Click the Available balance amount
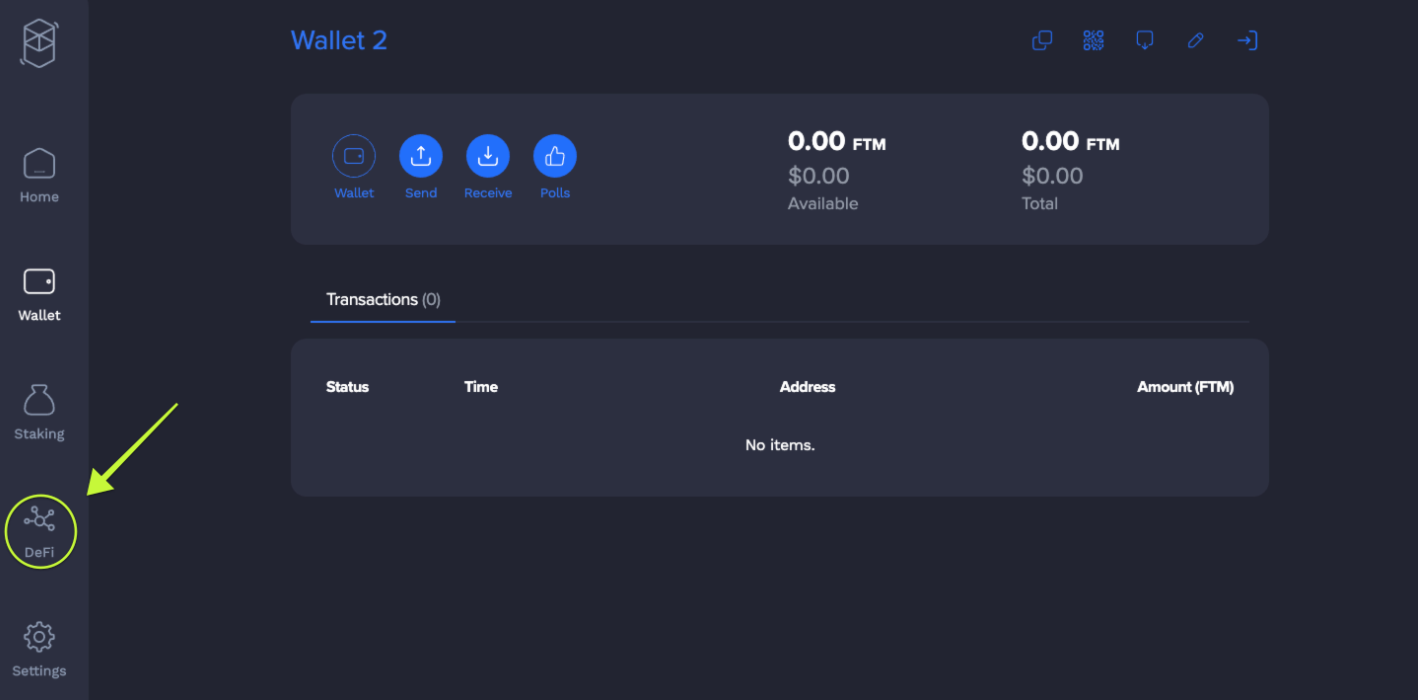The height and width of the screenshot is (700, 1420). coord(836,142)
